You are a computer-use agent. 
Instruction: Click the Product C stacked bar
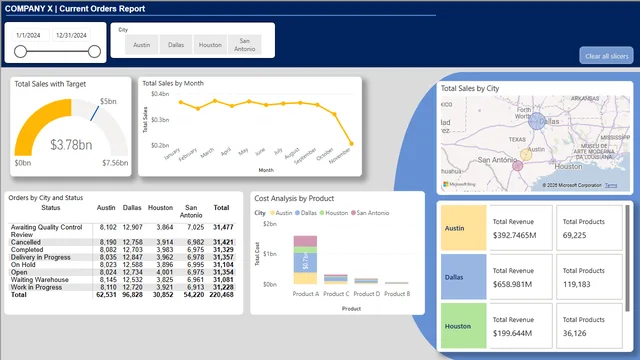click(x=336, y=279)
